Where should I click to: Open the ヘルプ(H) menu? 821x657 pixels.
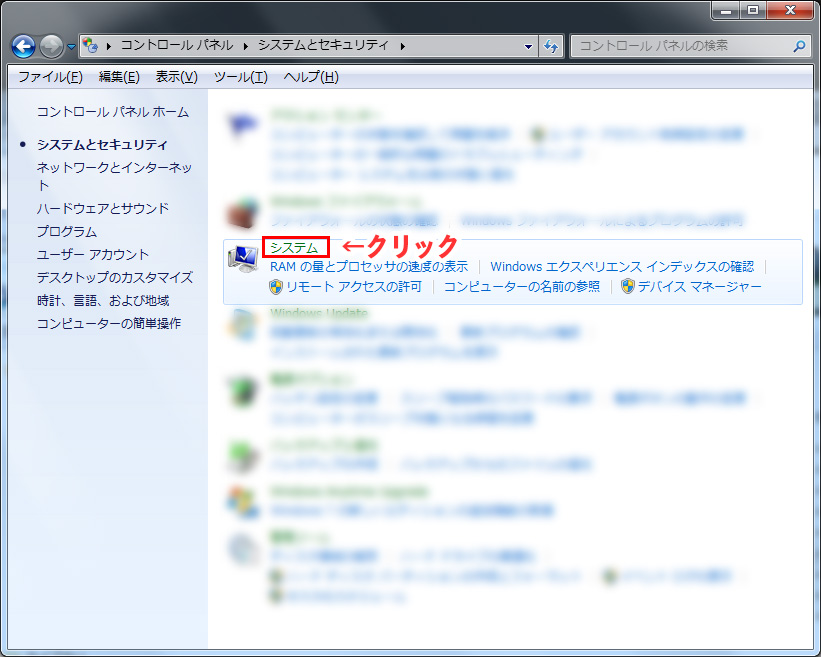311,77
